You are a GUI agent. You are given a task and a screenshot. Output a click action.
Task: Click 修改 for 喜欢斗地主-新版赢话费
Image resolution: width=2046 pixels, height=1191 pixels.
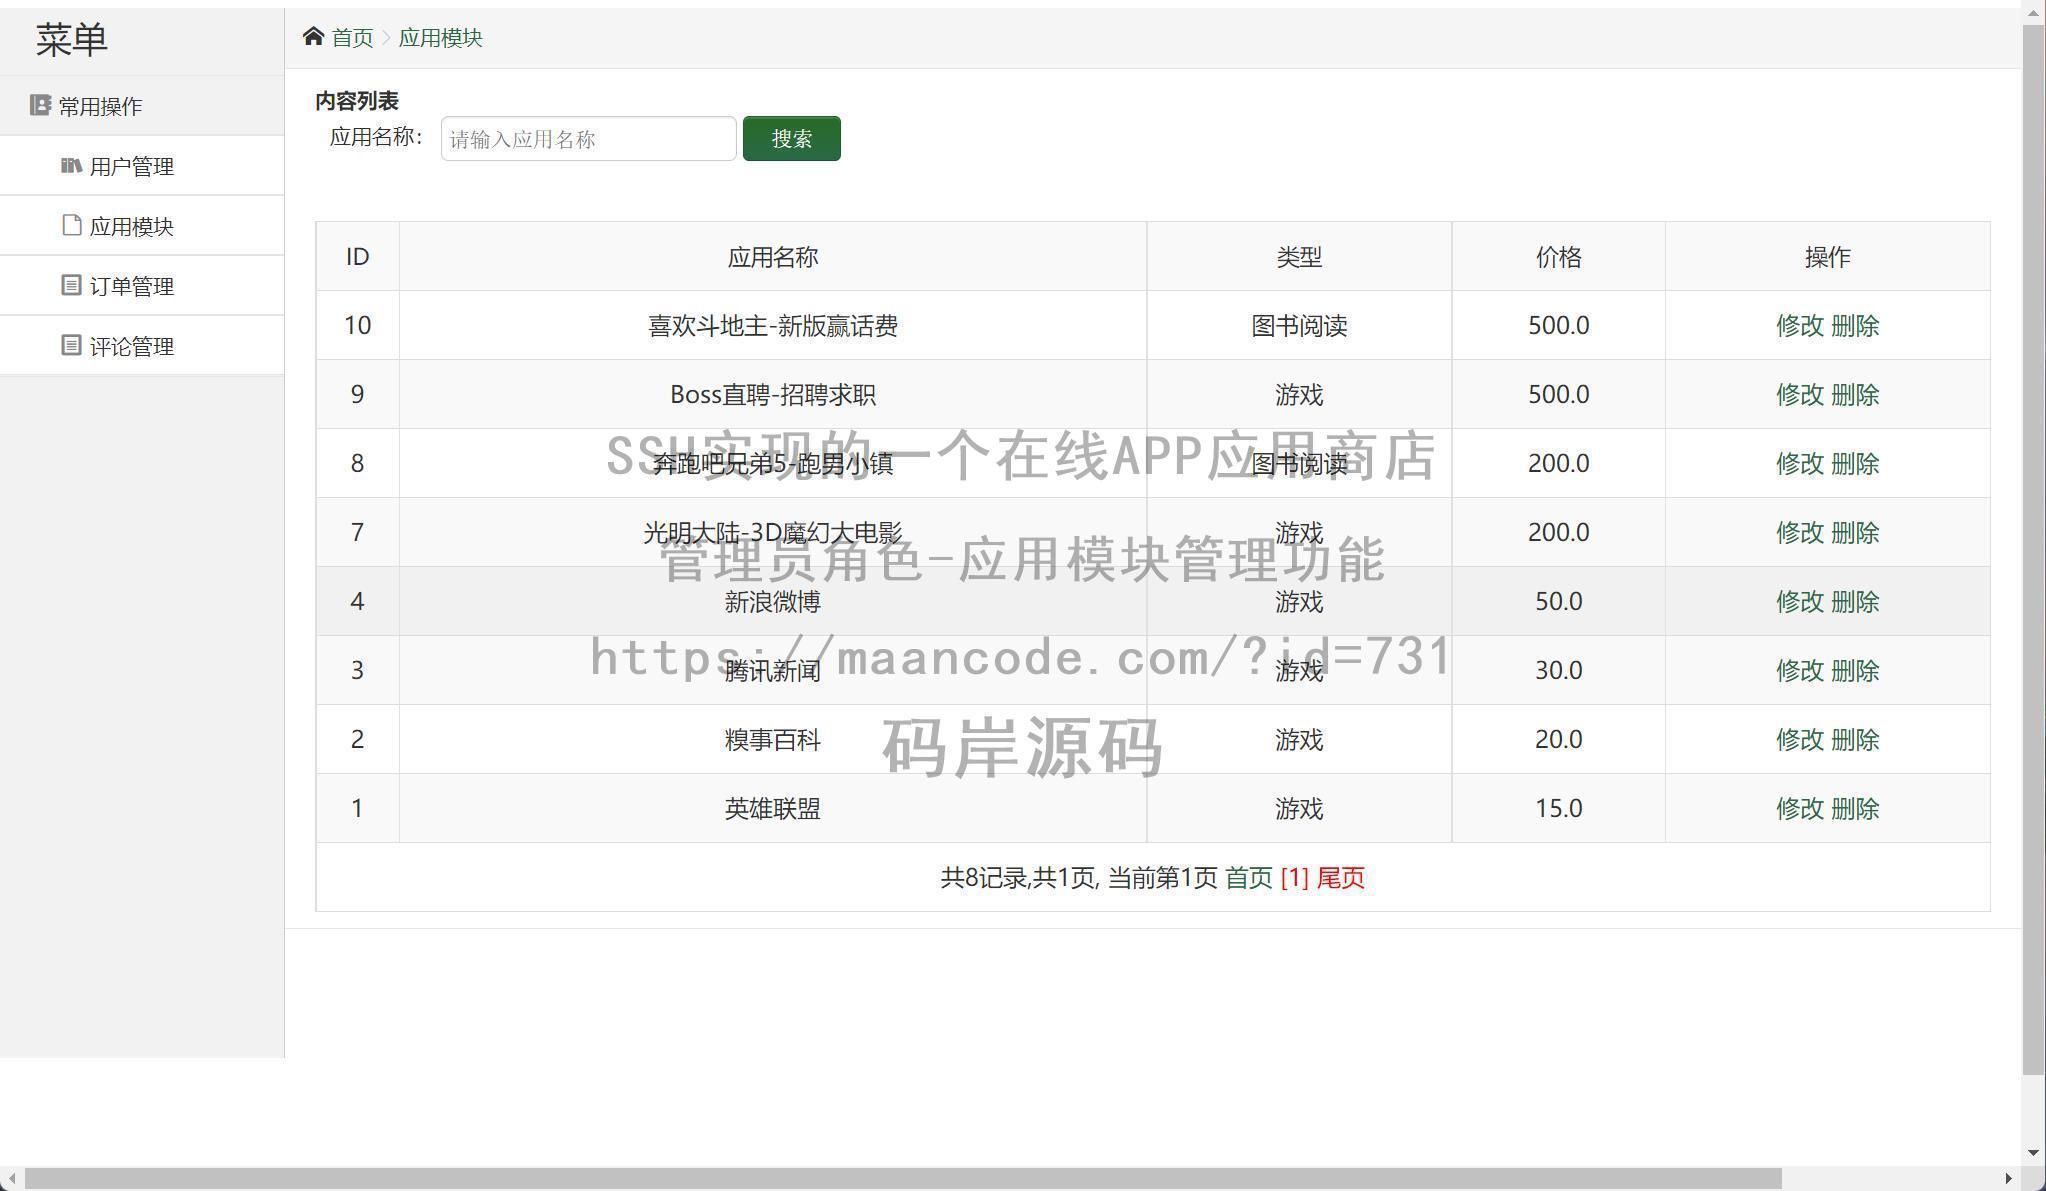point(1799,326)
